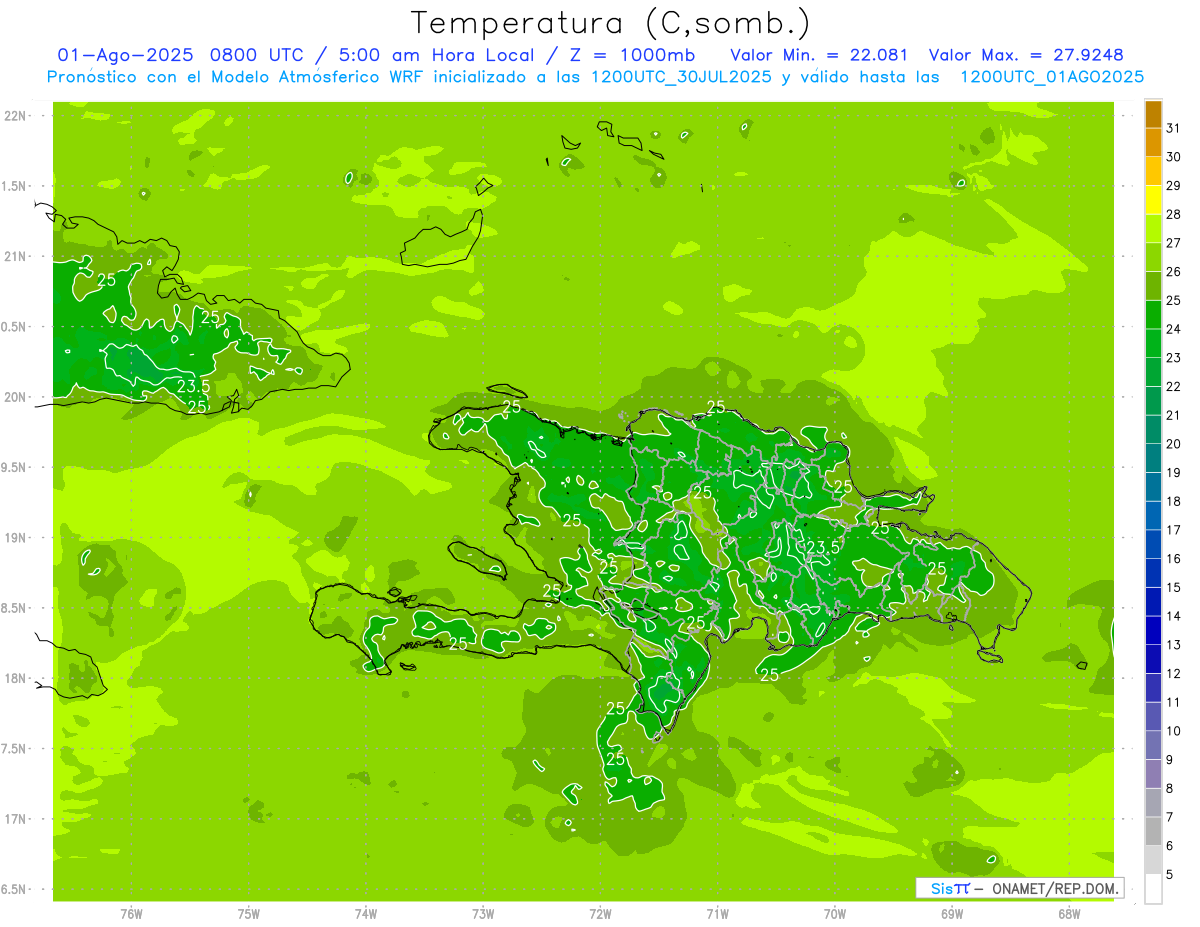Image resolution: width=1200 pixels, height=927 pixels.
Task: Click the 76W longitude label
Action: (x=131, y=913)
